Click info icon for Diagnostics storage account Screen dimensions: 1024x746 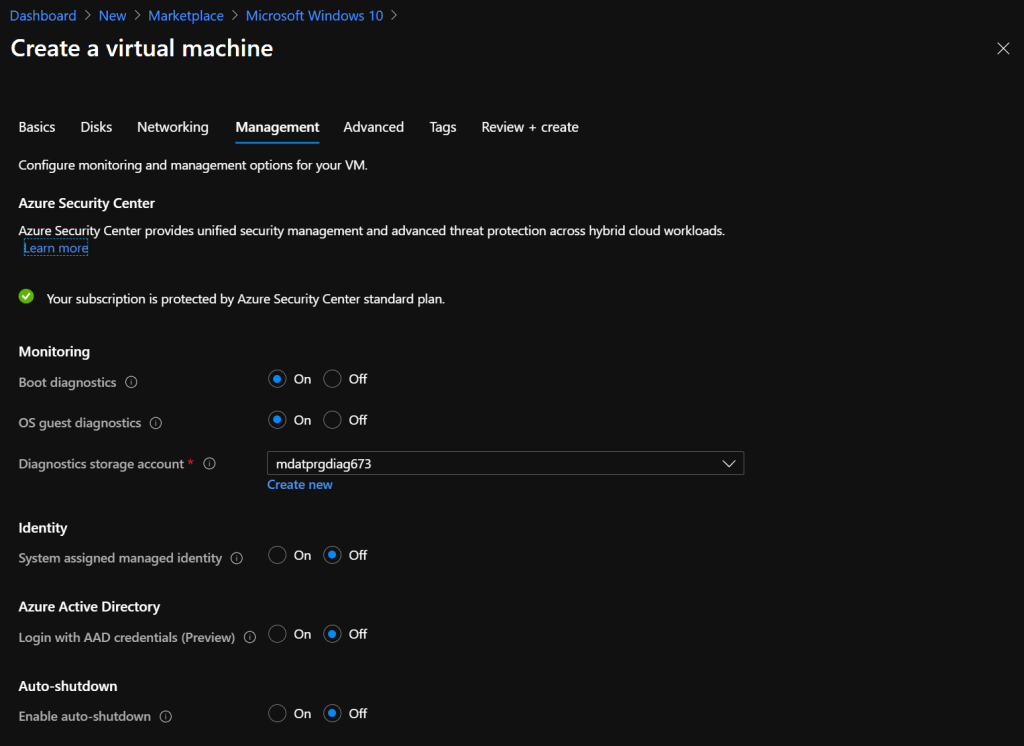pyautogui.click(x=209, y=464)
